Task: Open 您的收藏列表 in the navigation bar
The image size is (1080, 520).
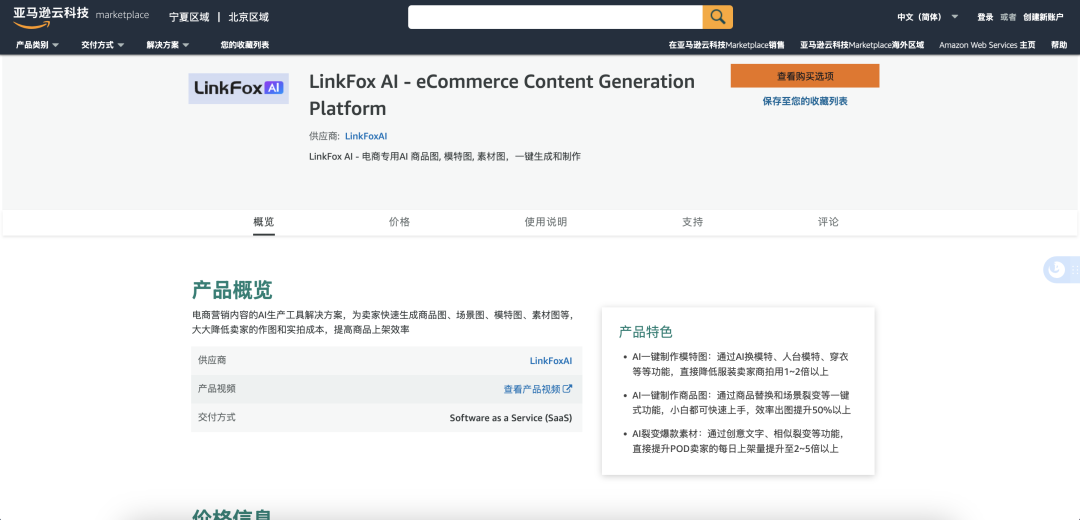Action: [x=245, y=45]
